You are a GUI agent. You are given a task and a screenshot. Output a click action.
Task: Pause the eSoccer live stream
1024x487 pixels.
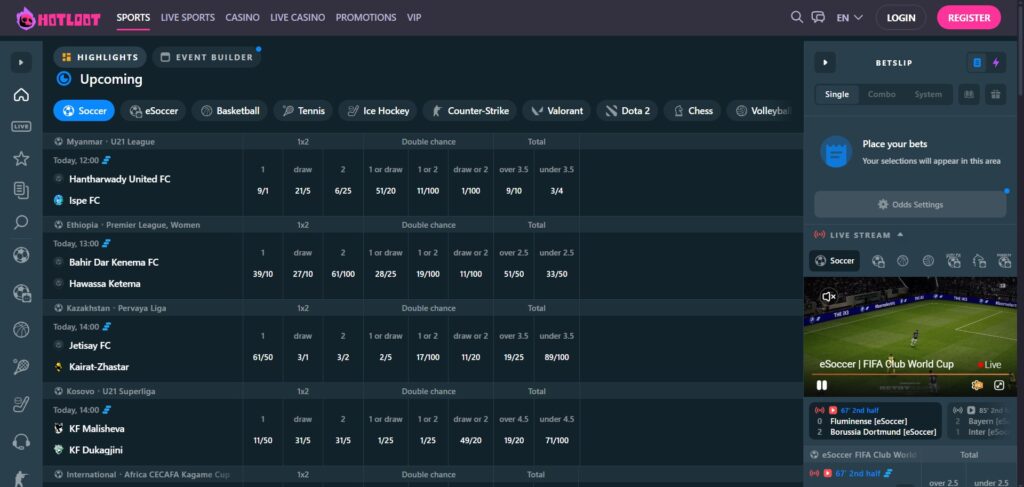(822, 385)
